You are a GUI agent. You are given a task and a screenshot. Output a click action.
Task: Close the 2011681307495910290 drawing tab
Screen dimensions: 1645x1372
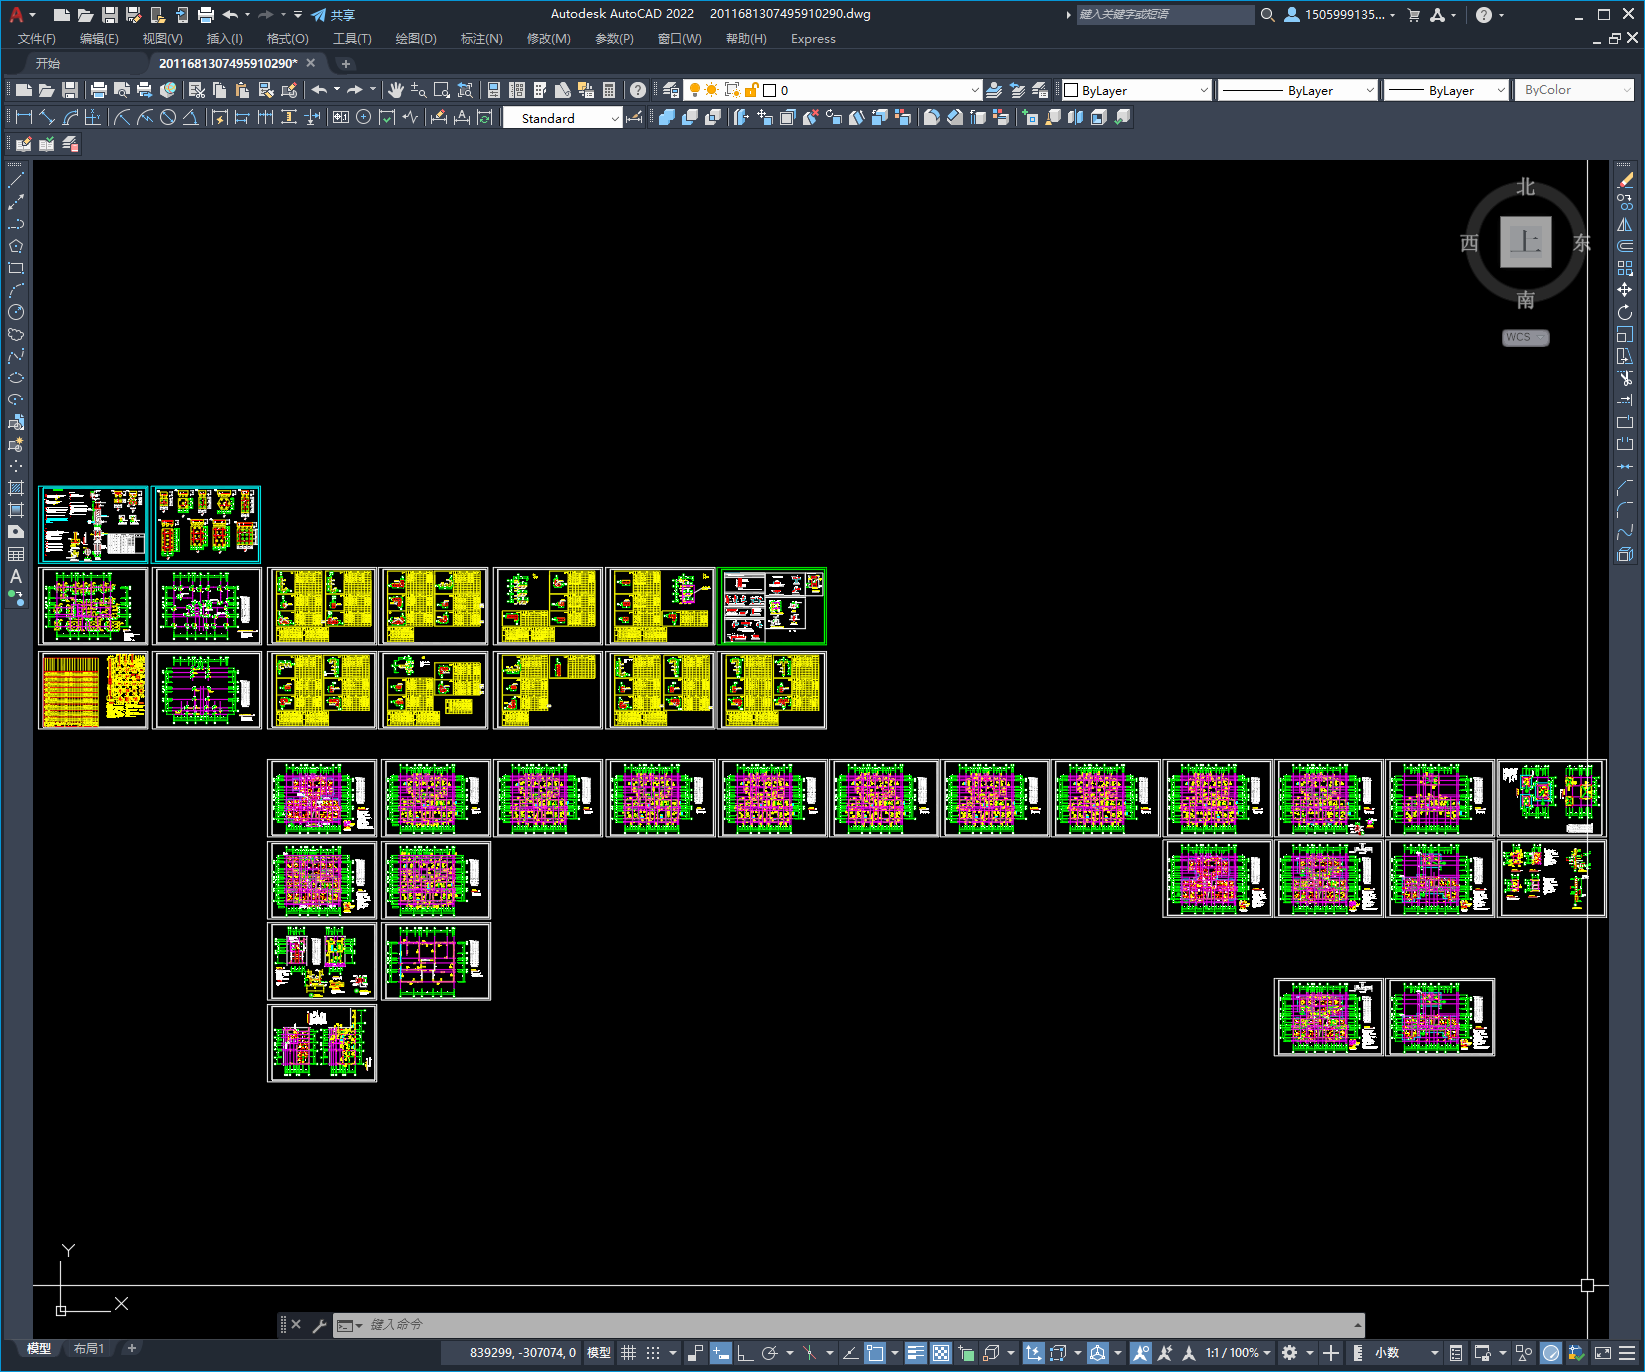tap(311, 63)
